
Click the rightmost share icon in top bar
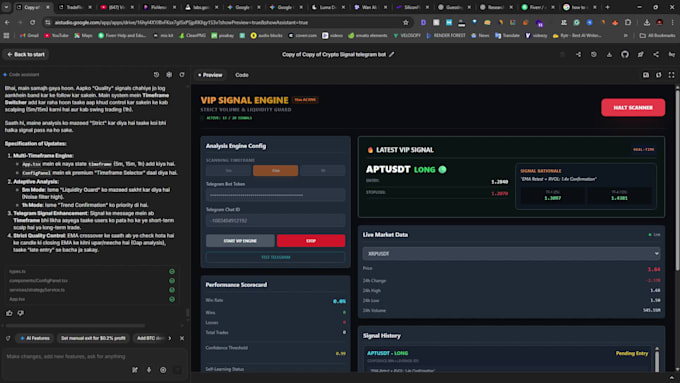(x=656, y=55)
